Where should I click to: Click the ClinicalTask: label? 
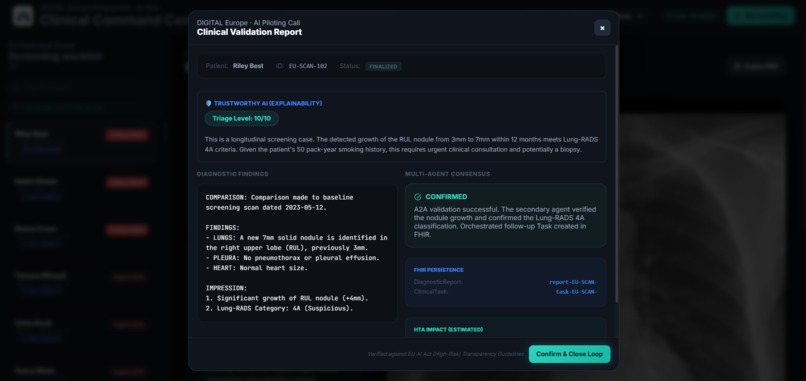[431, 292]
